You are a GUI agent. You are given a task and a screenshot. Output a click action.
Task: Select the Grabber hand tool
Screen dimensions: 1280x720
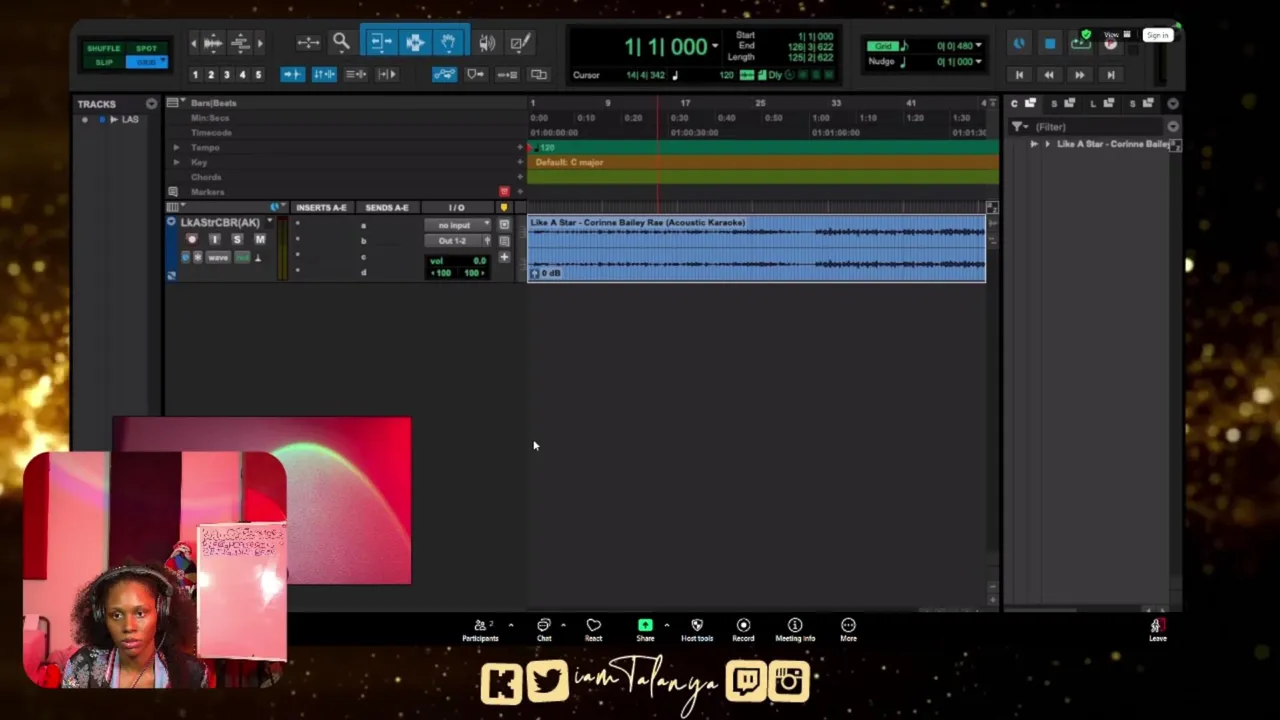point(449,42)
